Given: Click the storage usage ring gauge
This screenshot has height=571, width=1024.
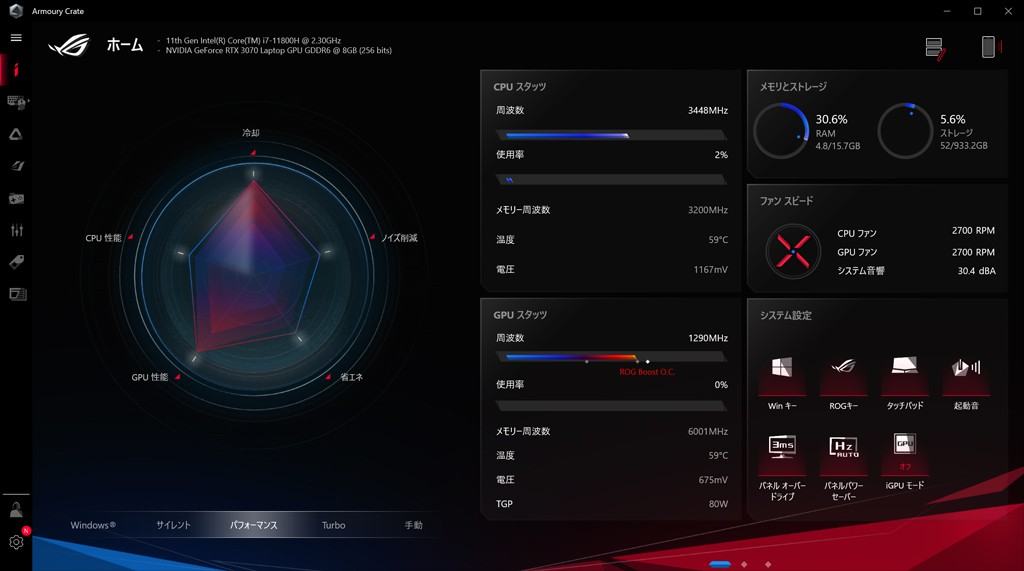Looking at the screenshot, I should tap(905, 131).
